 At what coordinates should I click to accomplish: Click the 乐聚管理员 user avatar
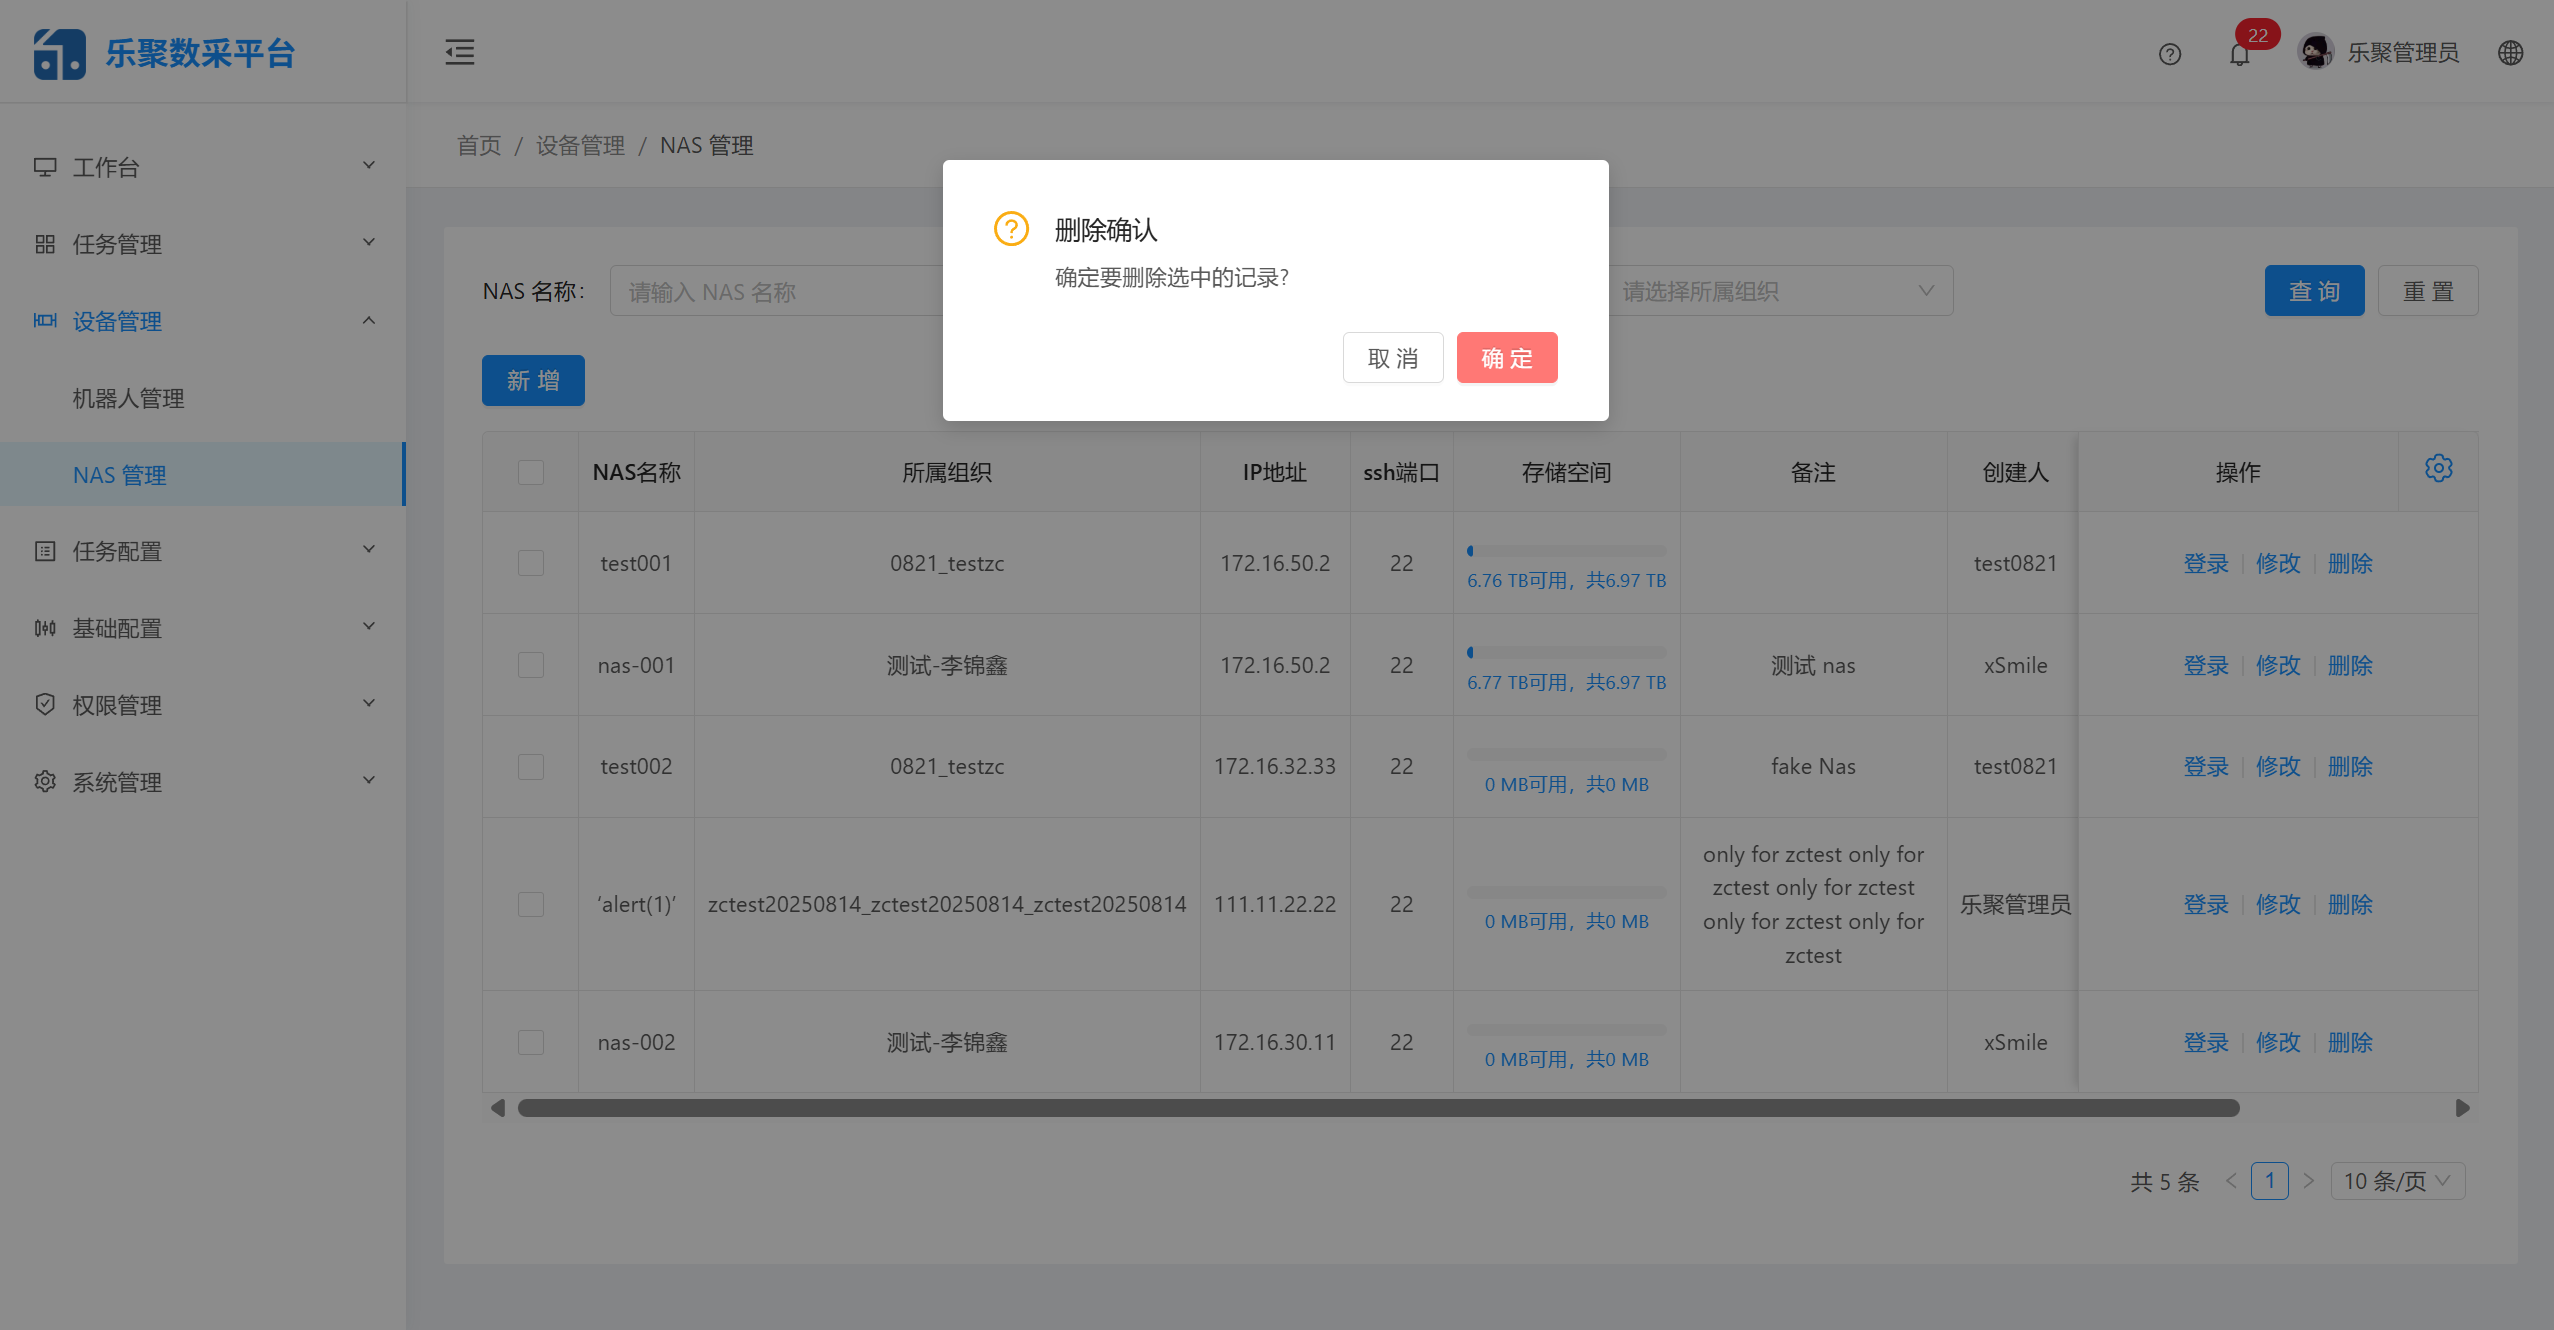click(x=2315, y=52)
